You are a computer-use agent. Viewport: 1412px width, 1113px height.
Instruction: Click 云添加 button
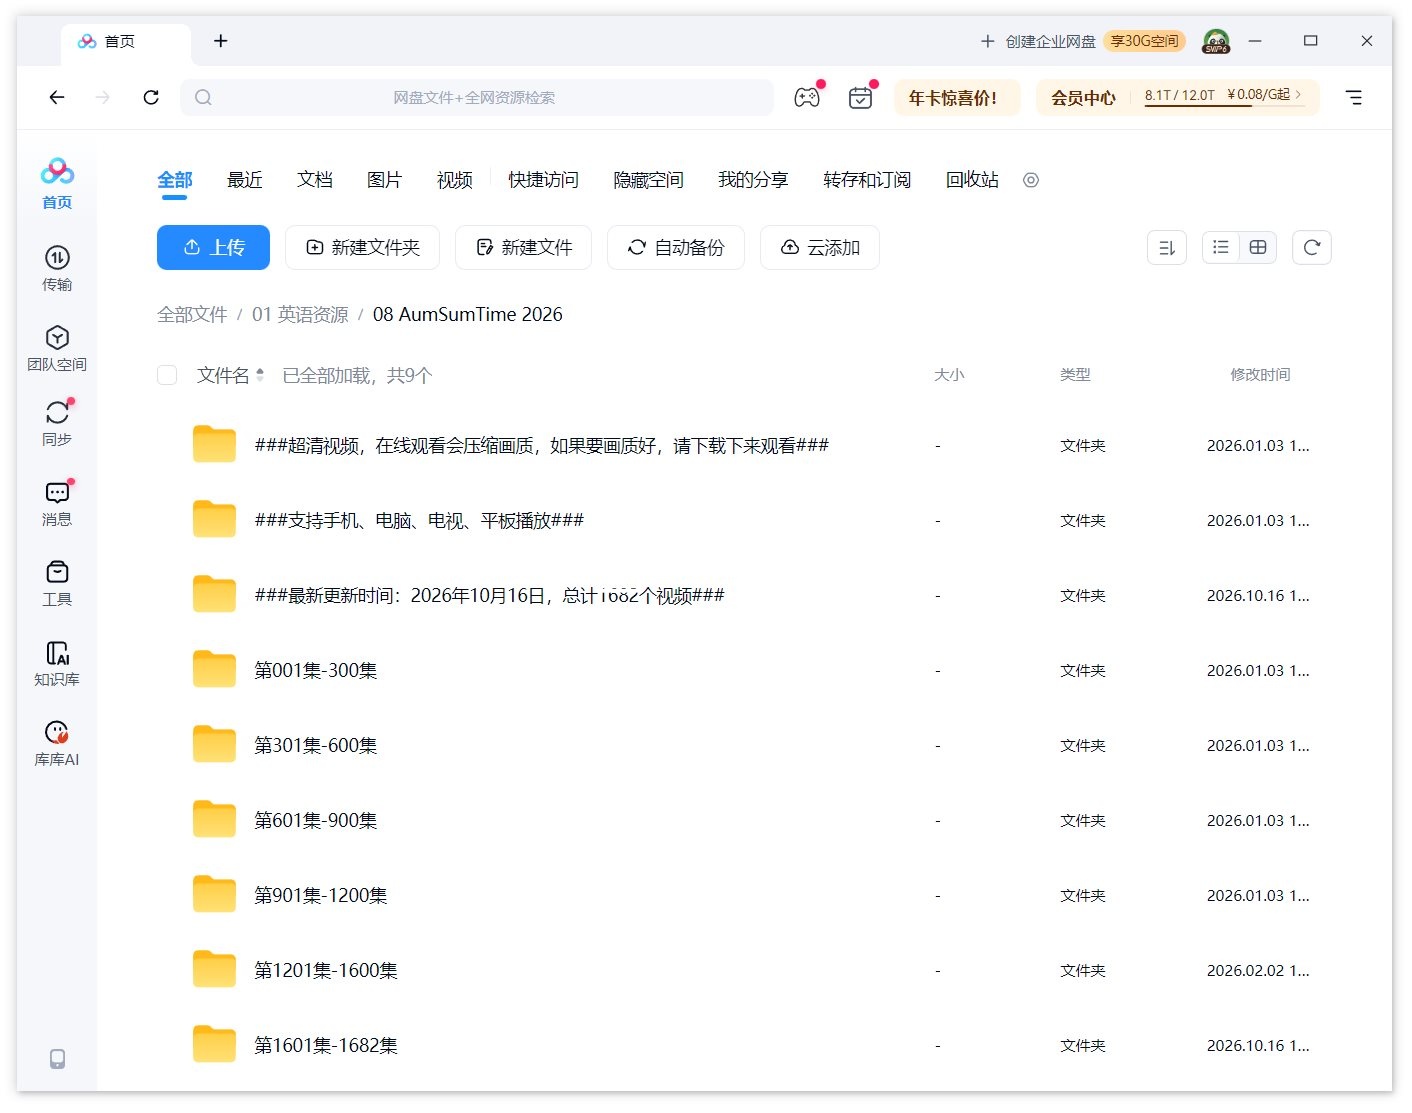(820, 247)
